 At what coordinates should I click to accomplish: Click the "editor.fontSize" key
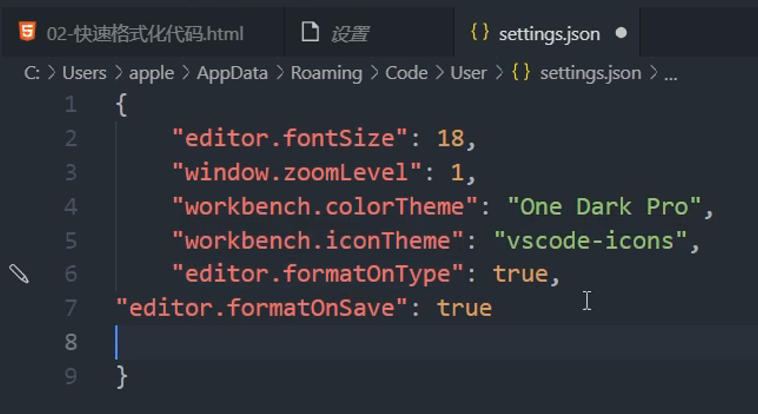pos(290,139)
